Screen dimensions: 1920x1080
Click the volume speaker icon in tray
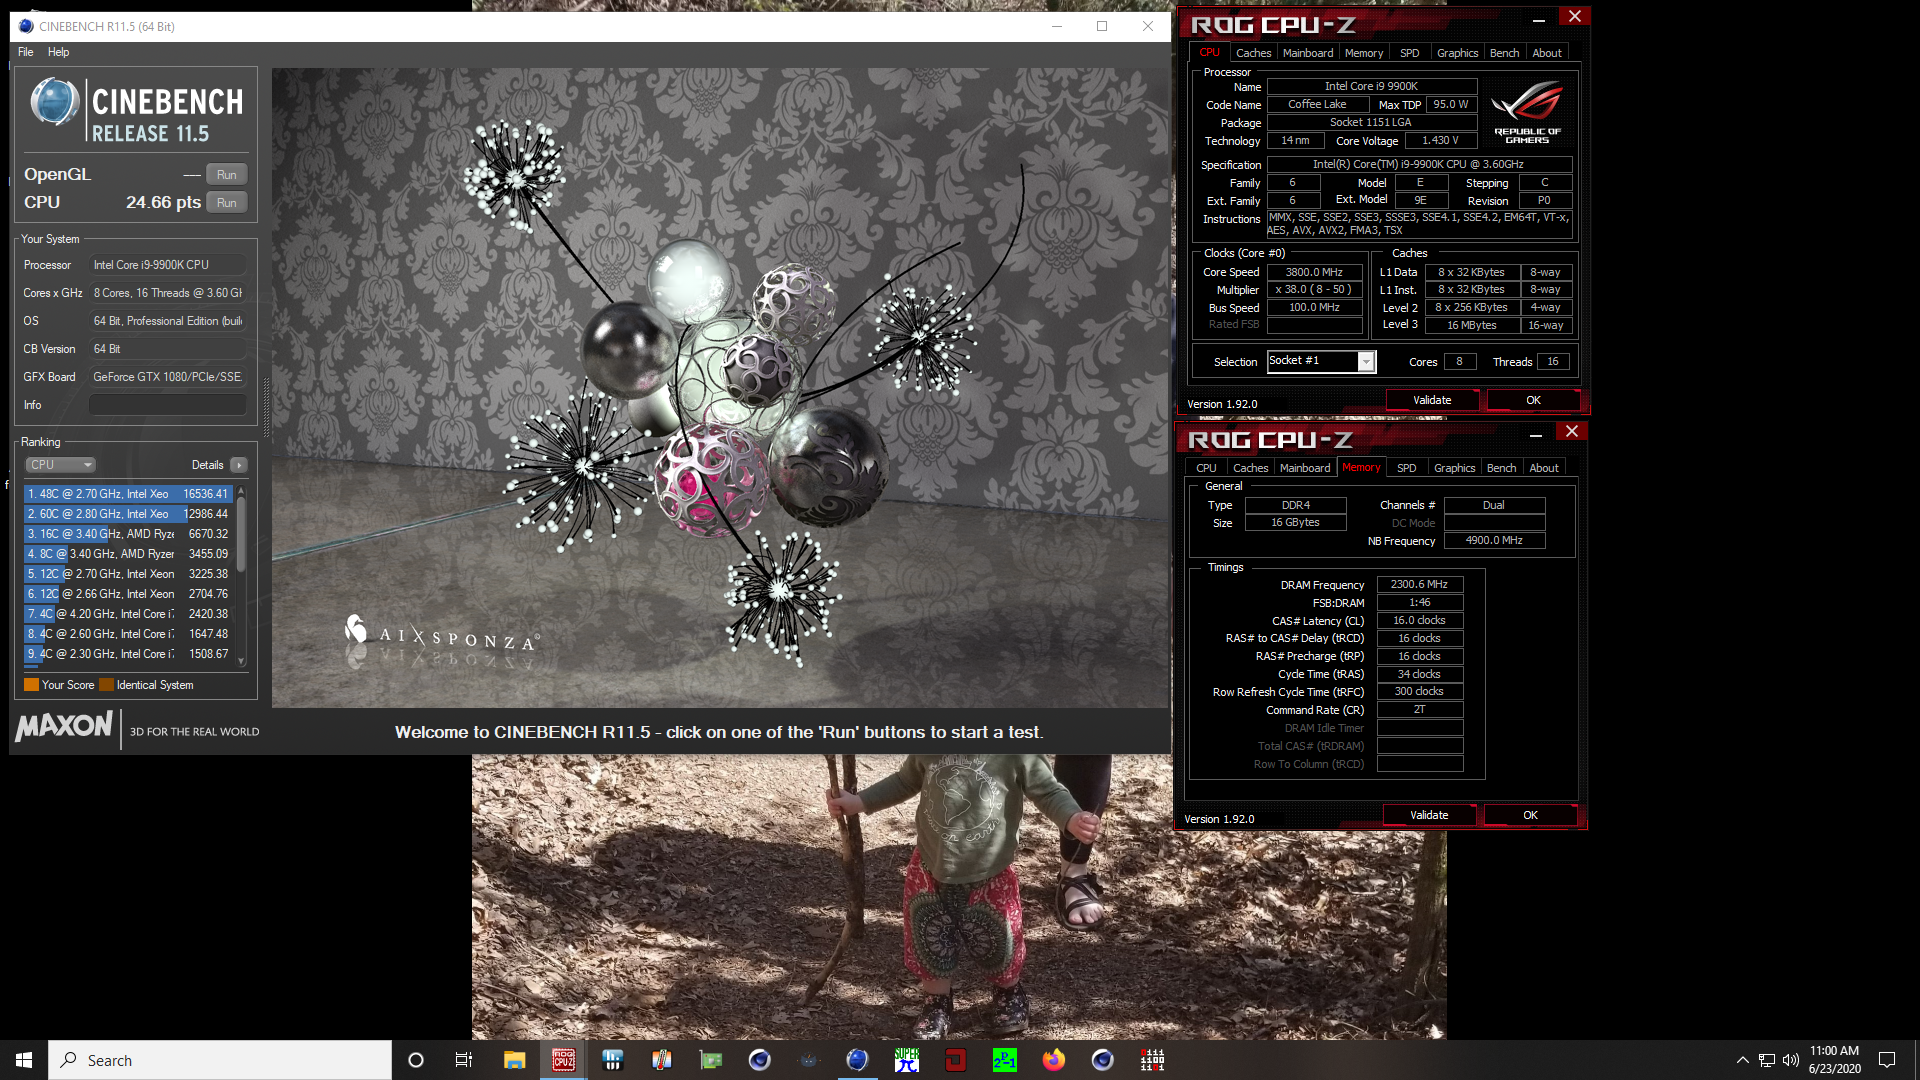tap(1790, 1060)
